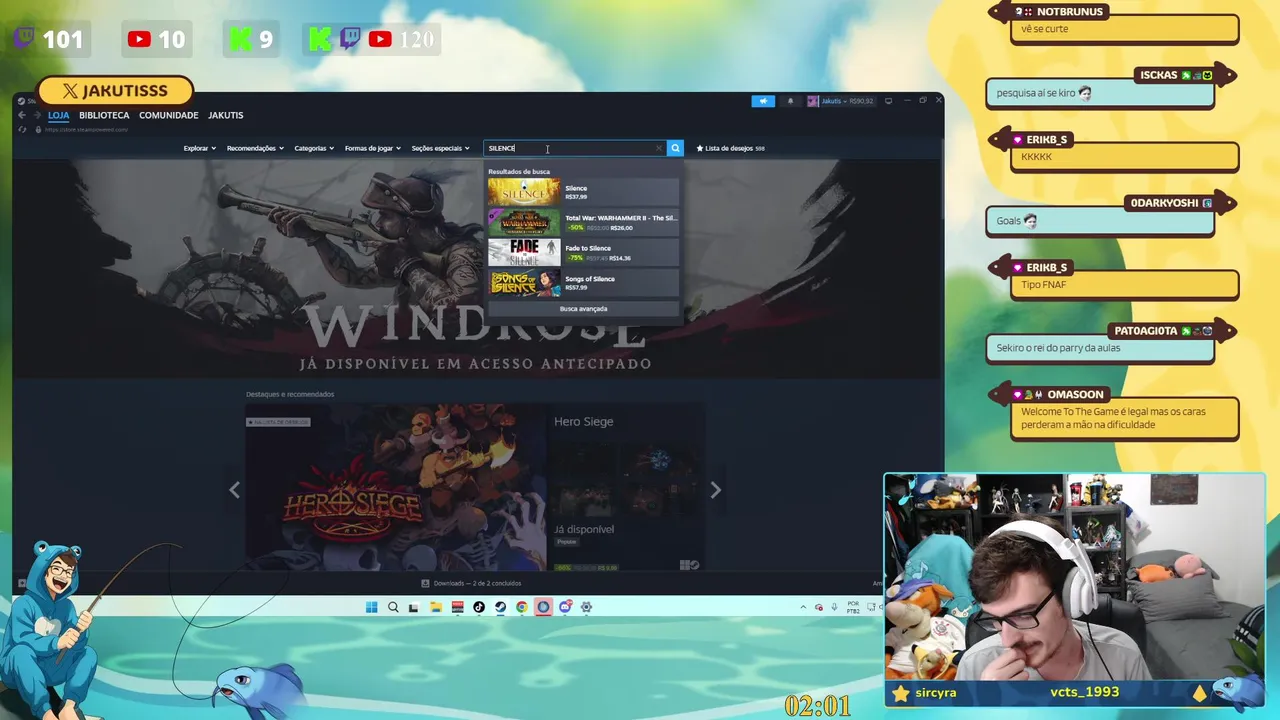1280x720 pixels.
Task: Show next featured game with right arrow
Action: point(715,490)
